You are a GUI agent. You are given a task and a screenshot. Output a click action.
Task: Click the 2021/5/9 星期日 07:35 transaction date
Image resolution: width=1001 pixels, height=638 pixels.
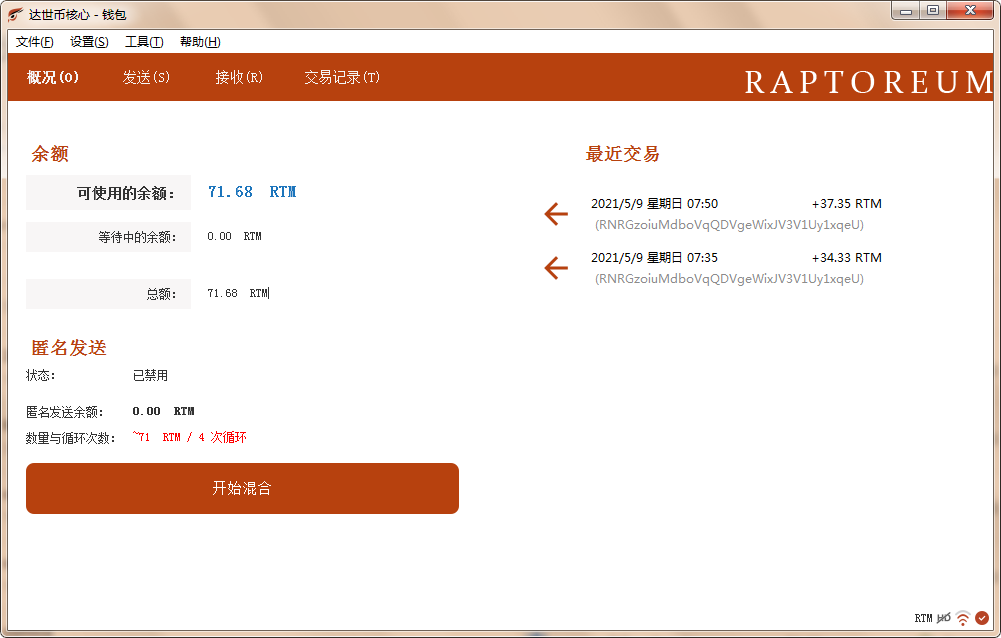[654, 257]
